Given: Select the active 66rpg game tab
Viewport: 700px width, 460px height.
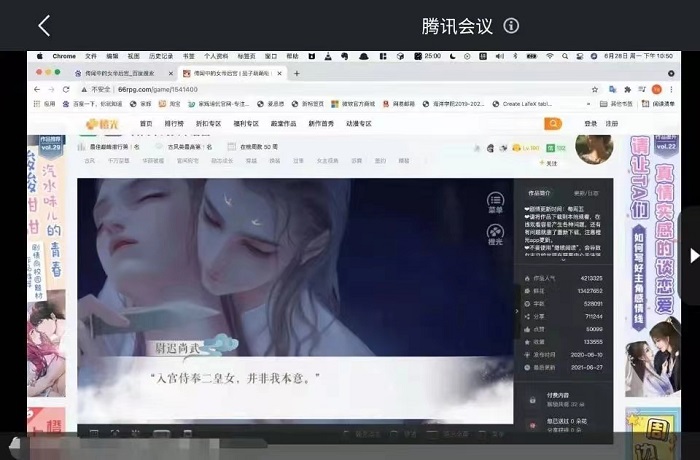Looking at the screenshot, I should pyautogui.click(x=232, y=73).
